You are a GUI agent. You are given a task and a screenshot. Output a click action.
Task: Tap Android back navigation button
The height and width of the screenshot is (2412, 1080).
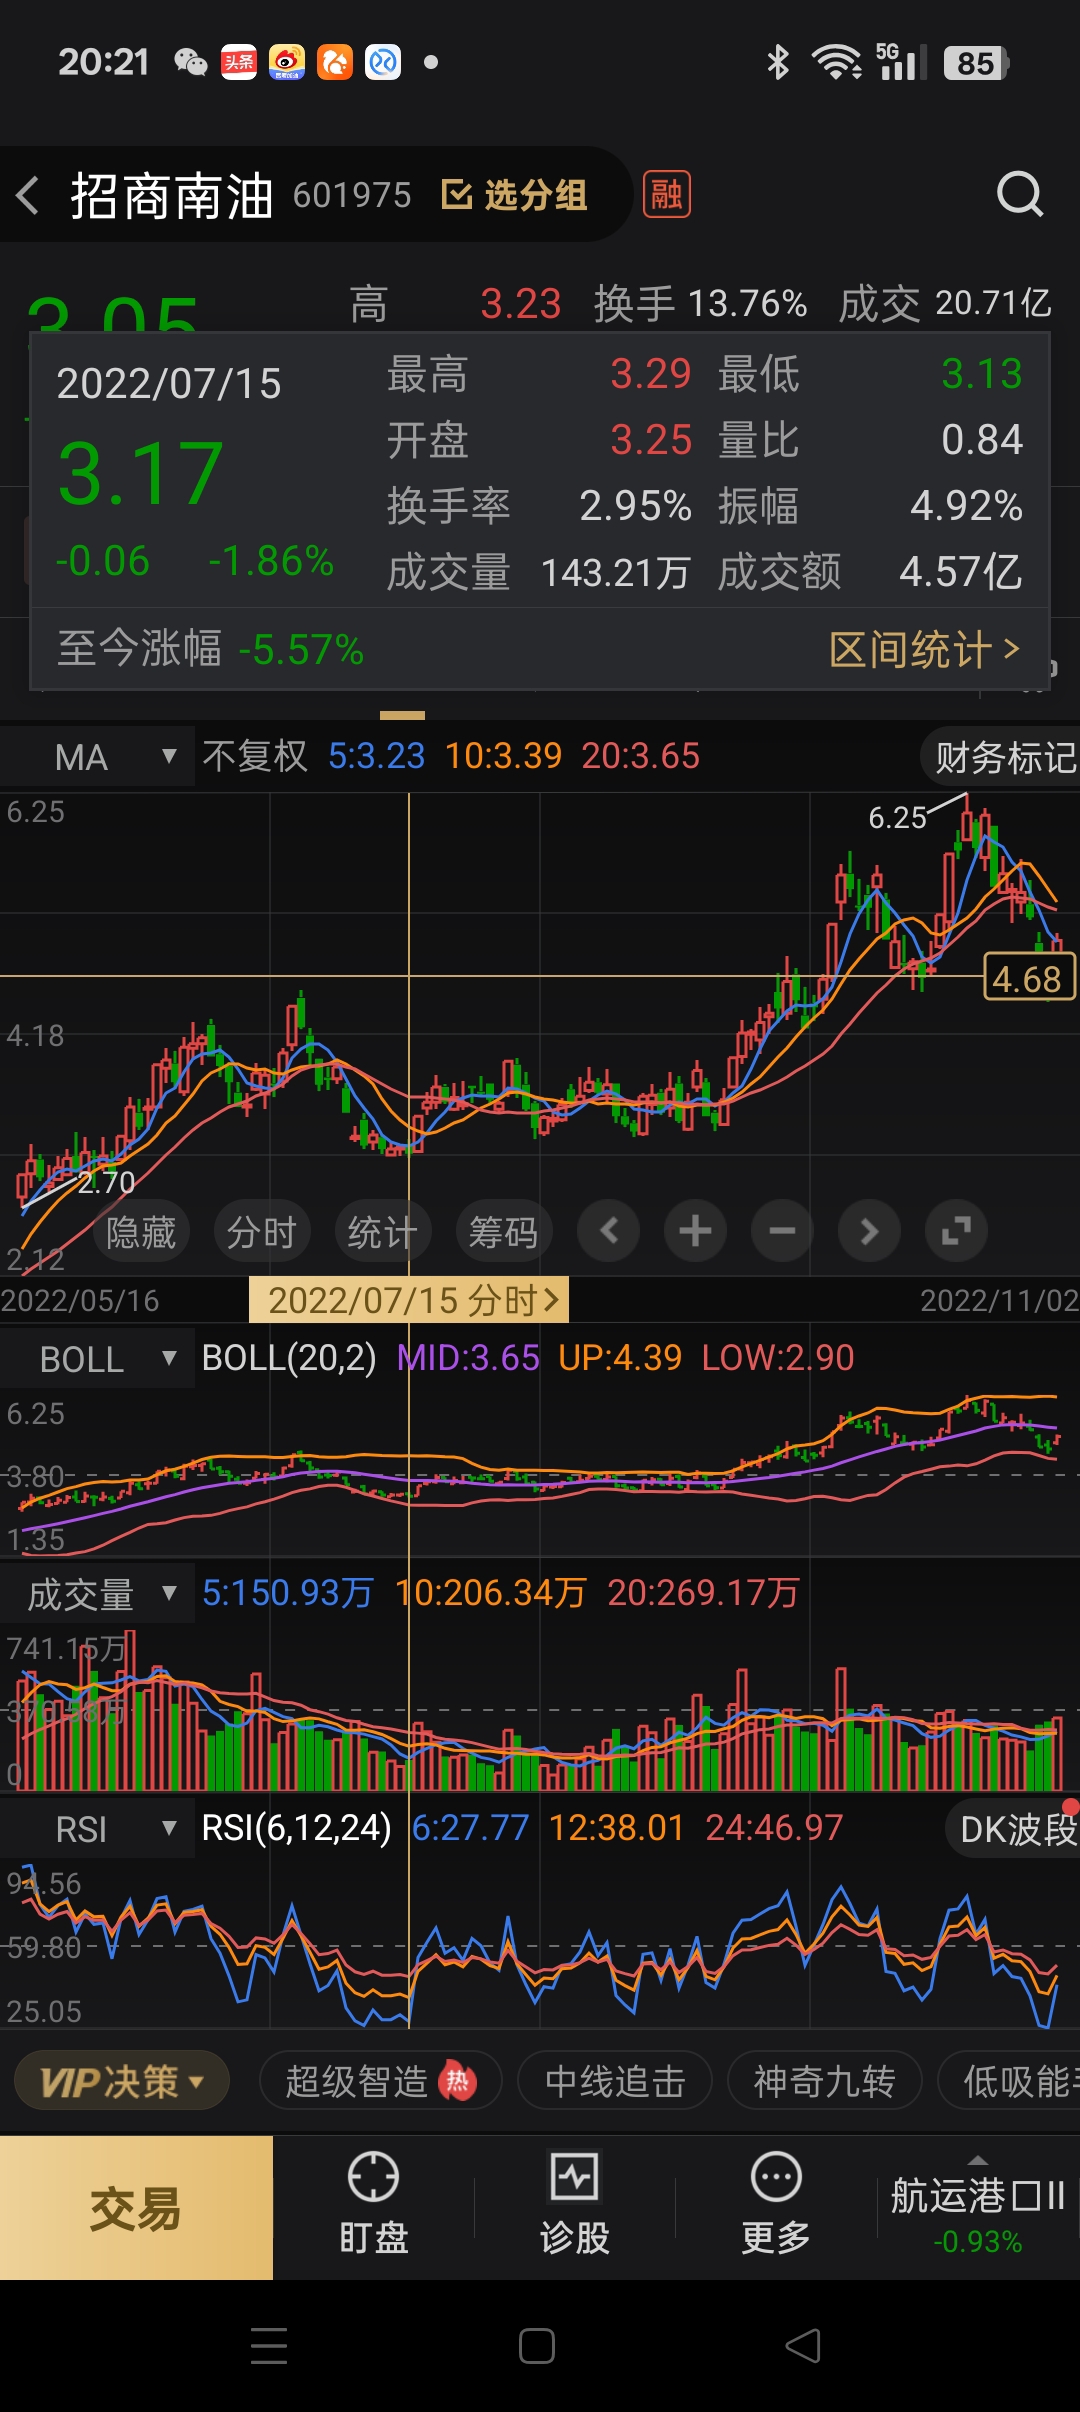tap(803, 2346)
